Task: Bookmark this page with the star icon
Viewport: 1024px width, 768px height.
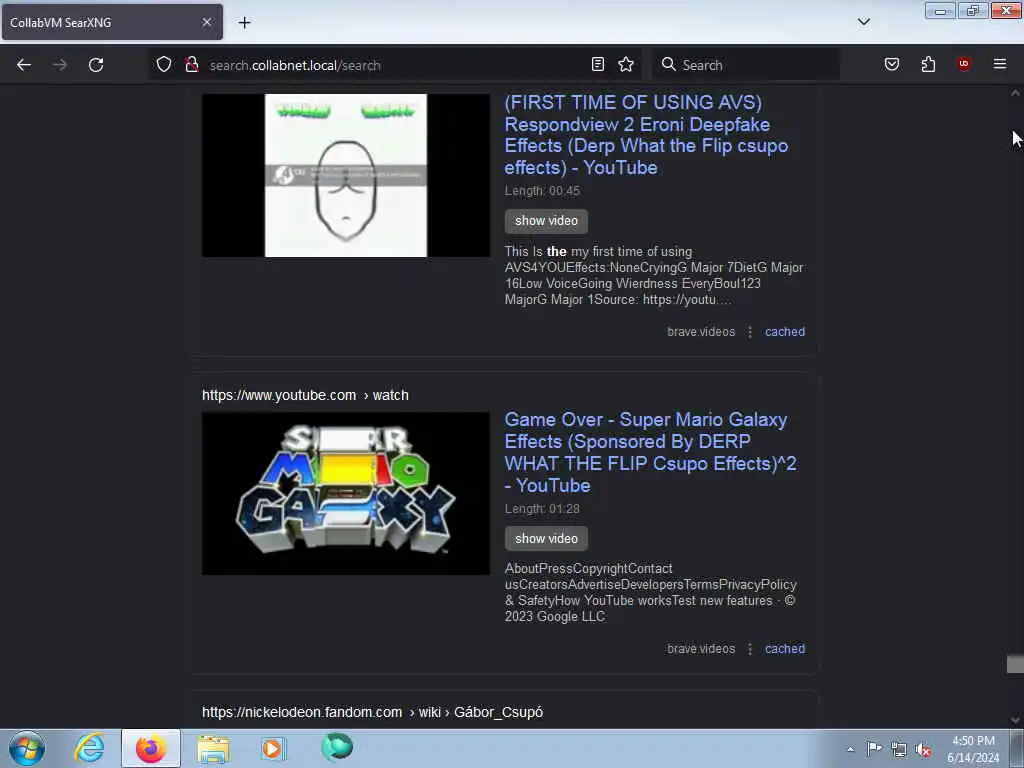Action: point(626,64)
